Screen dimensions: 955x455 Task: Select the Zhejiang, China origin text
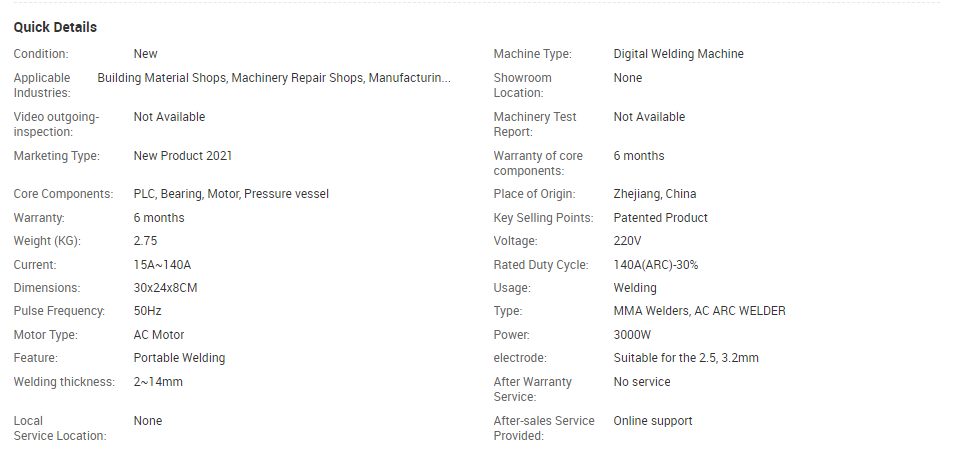click(x=655, y=194)
